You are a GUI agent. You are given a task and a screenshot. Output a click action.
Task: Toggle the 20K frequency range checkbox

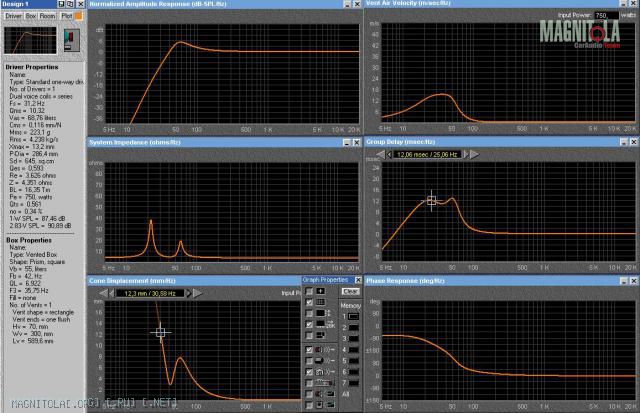[309, 324]
